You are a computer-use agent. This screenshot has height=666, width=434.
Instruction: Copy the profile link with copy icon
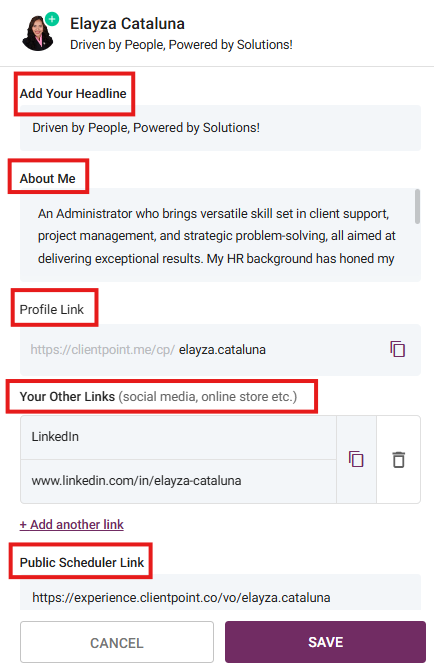click(x=397, y=349)
